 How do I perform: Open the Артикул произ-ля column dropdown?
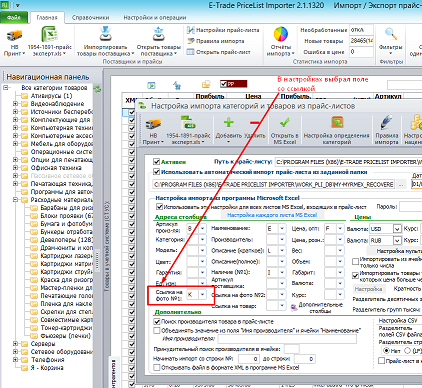tap(203, 229)
